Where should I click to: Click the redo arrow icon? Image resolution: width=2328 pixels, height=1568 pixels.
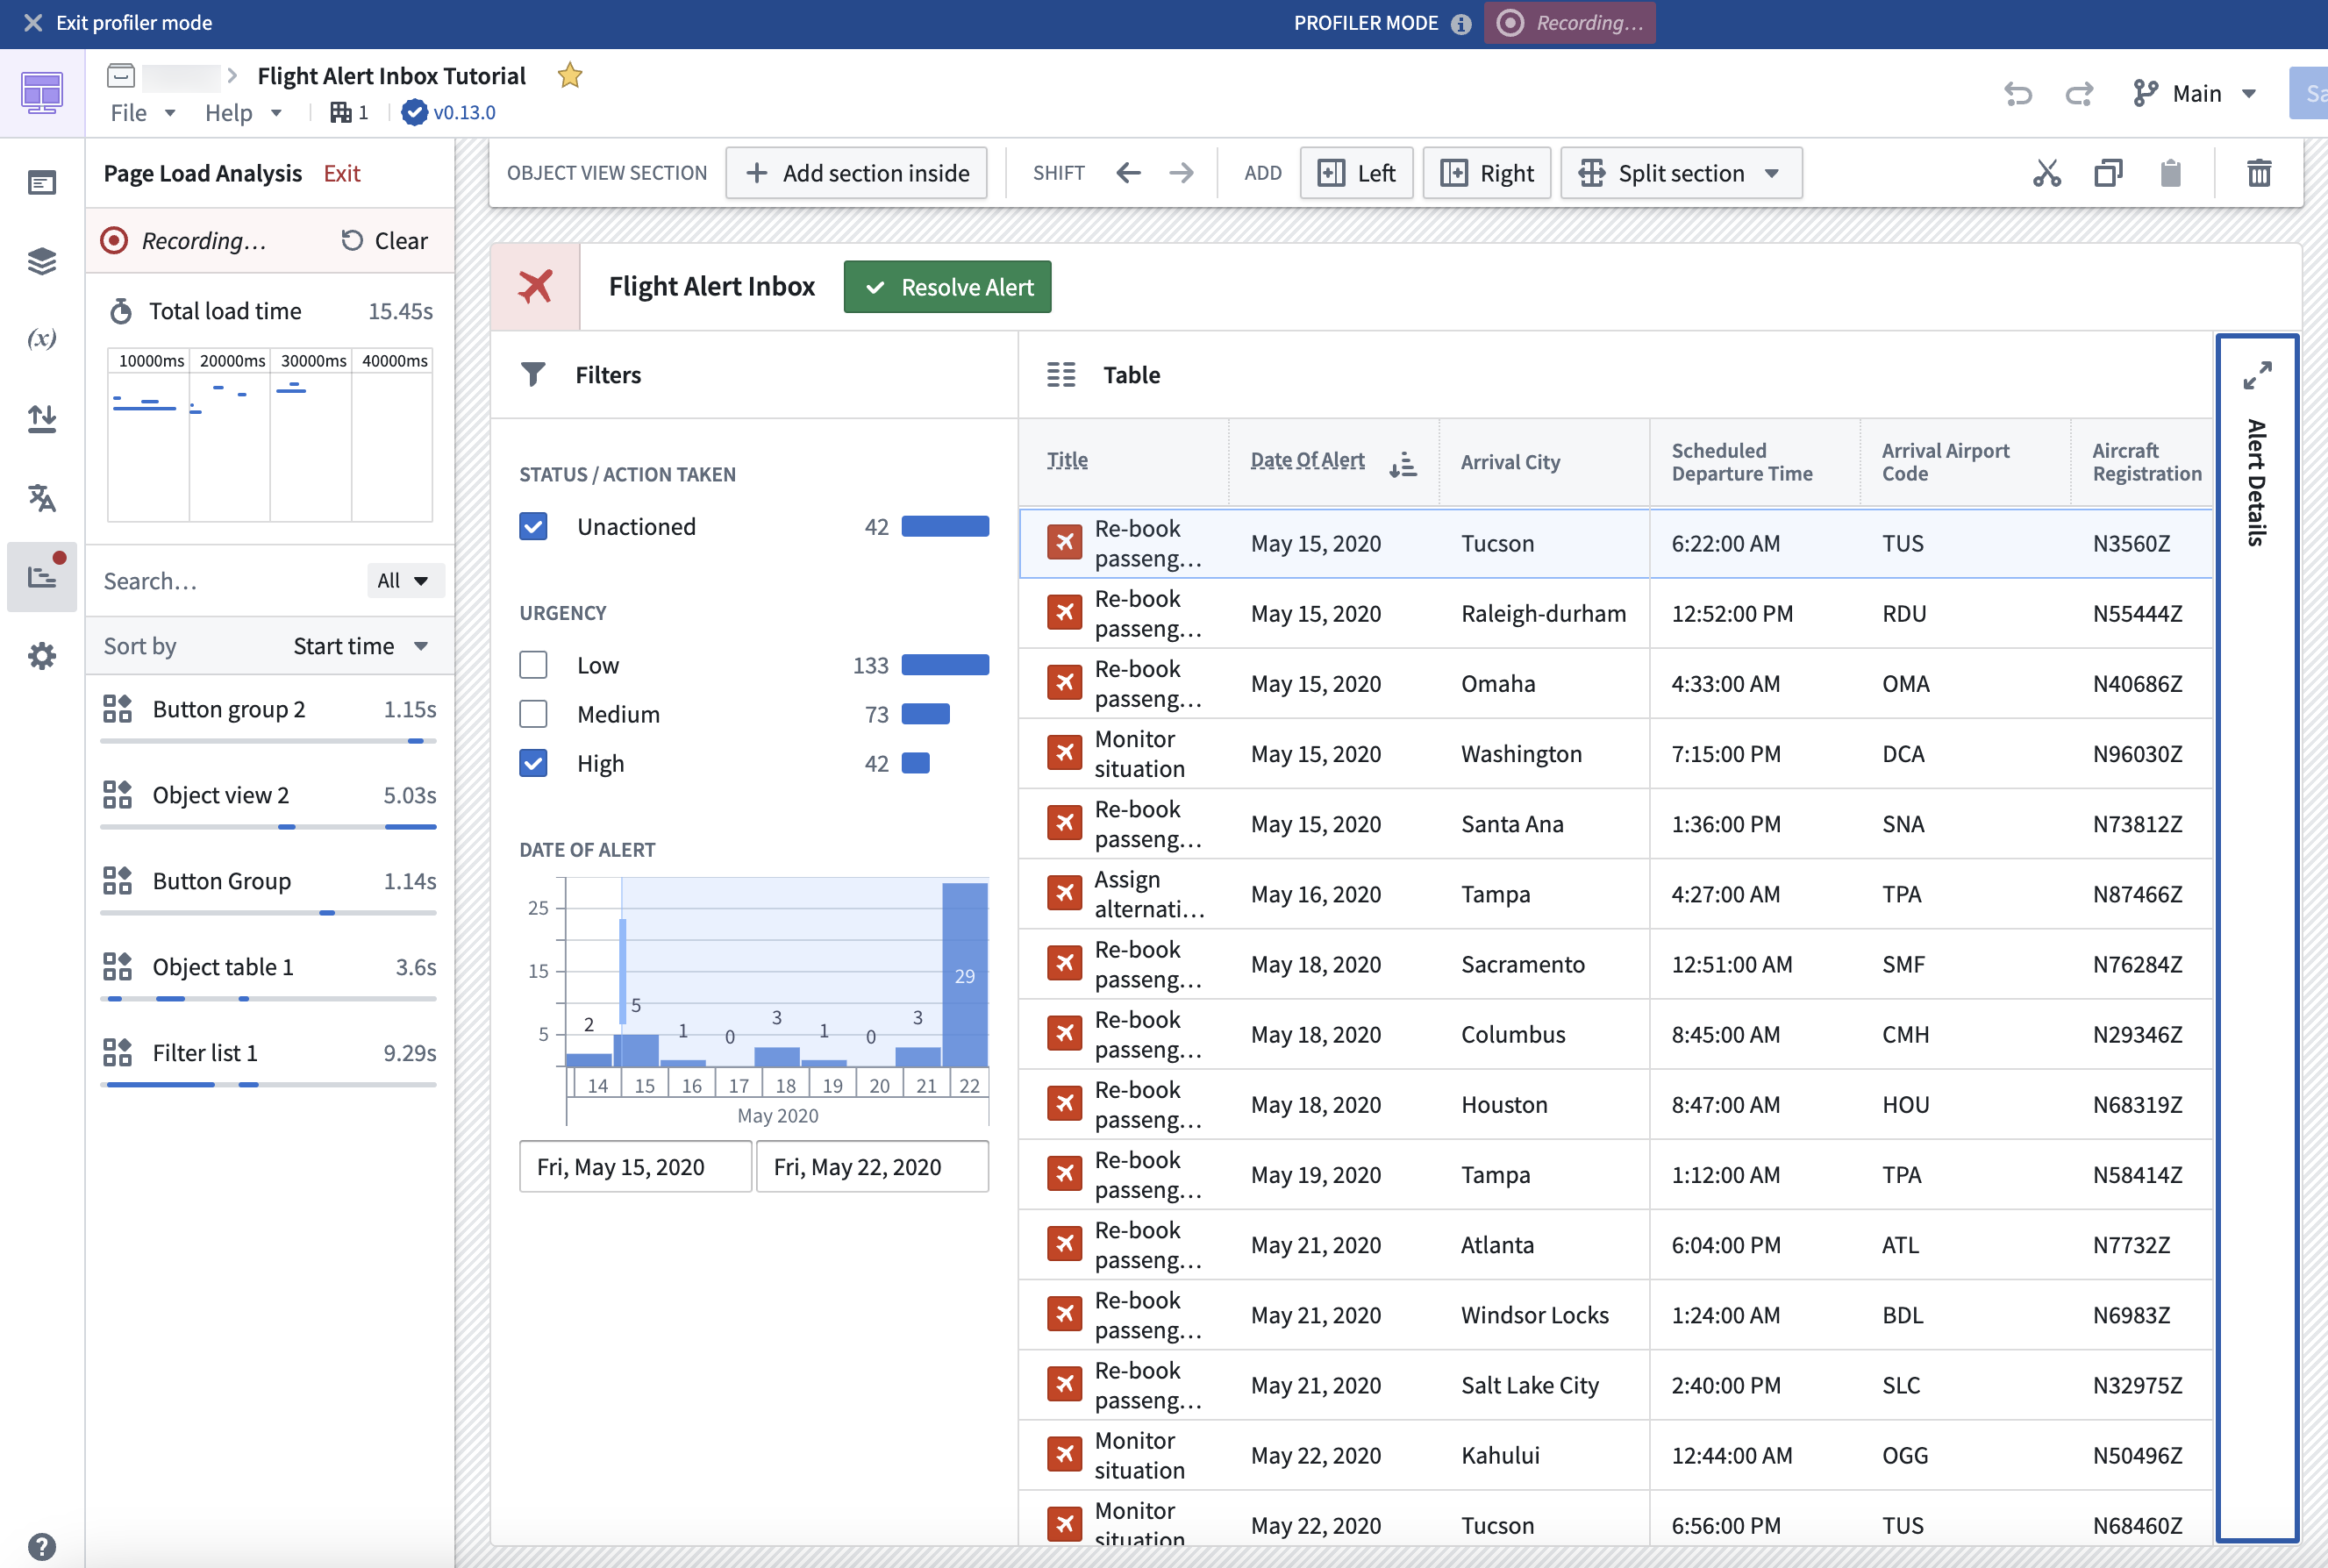2079,94
